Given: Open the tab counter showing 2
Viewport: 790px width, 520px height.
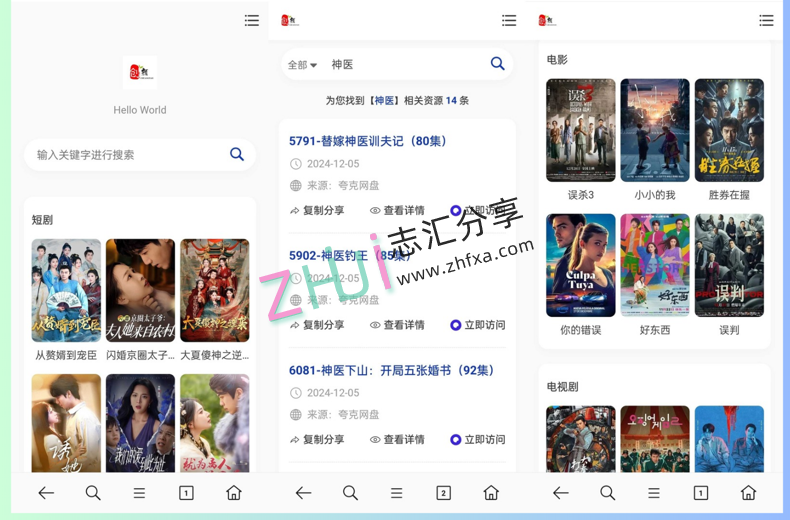Looking at the screenshot, I should [443, 493].
